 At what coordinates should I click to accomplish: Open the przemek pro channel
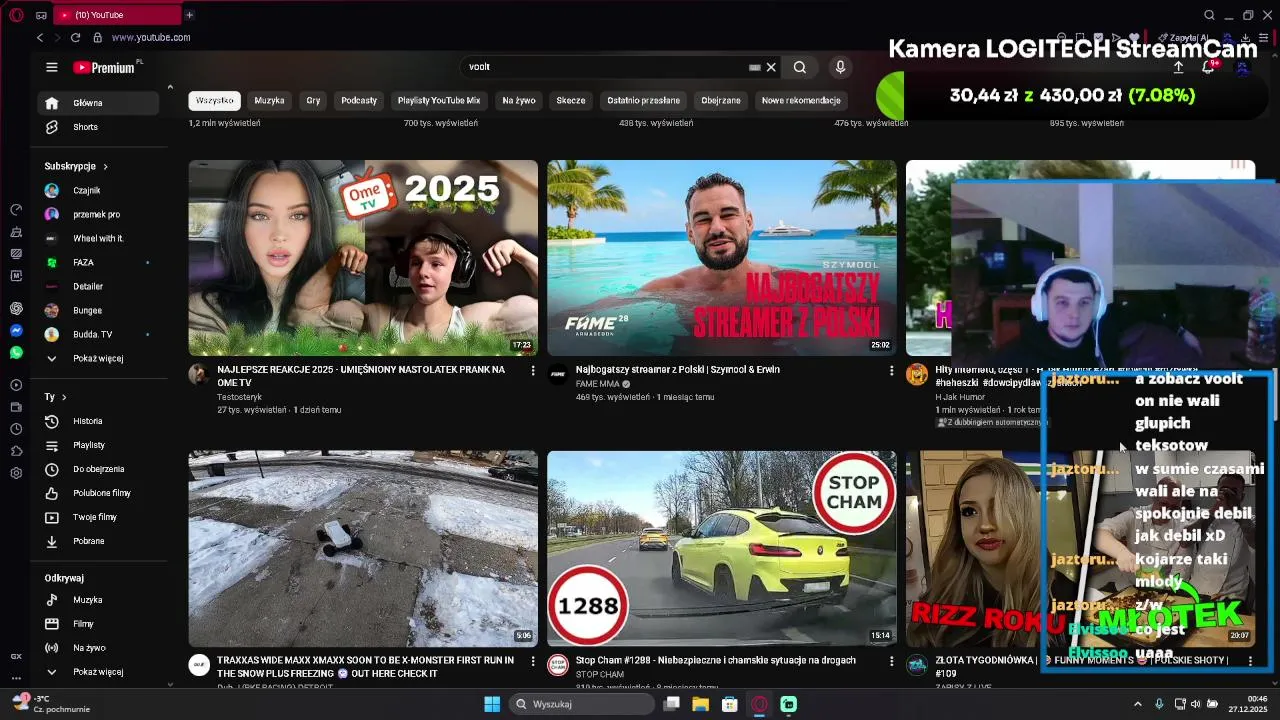[98, 214]
